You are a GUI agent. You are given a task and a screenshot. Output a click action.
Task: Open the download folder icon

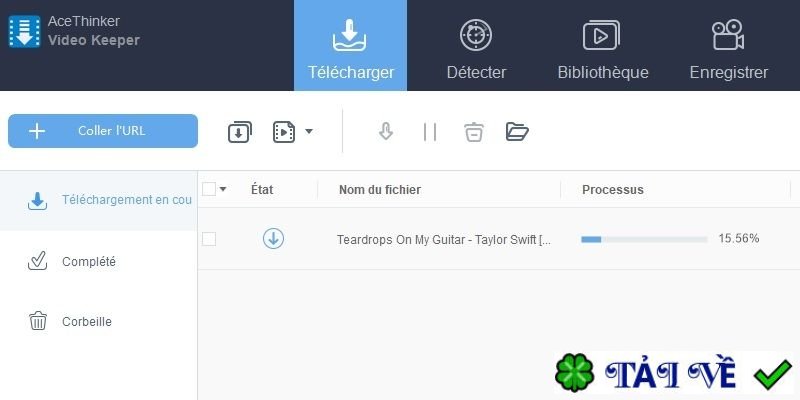[x=517, y=132]
